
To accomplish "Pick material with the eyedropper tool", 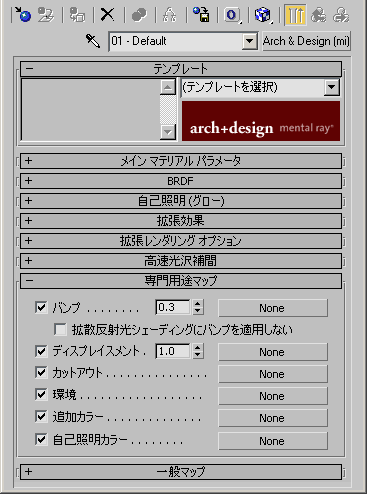I will (93, 41).
